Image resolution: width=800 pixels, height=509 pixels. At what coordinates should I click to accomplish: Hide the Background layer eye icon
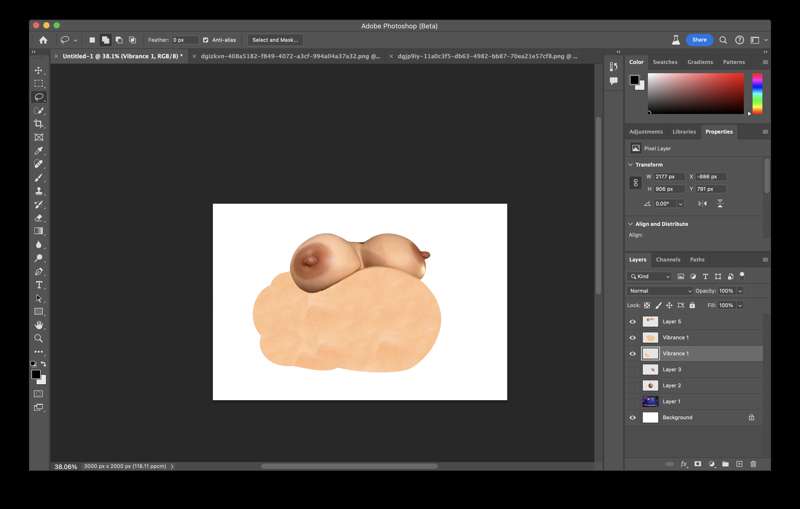tap(633, 418)
